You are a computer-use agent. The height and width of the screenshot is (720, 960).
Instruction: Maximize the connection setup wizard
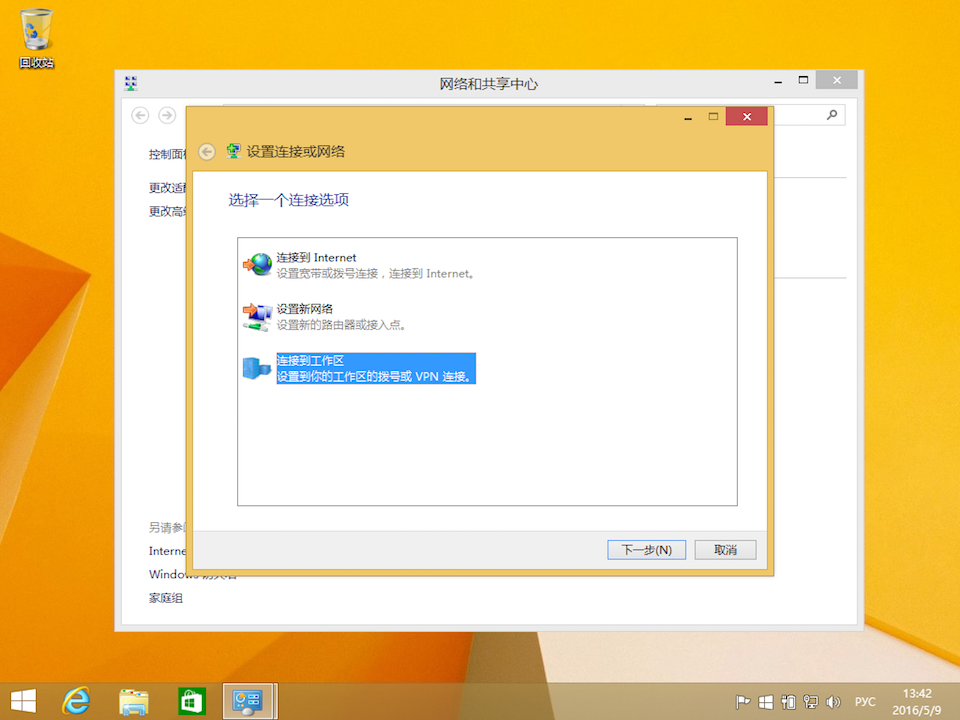(713, 116)
